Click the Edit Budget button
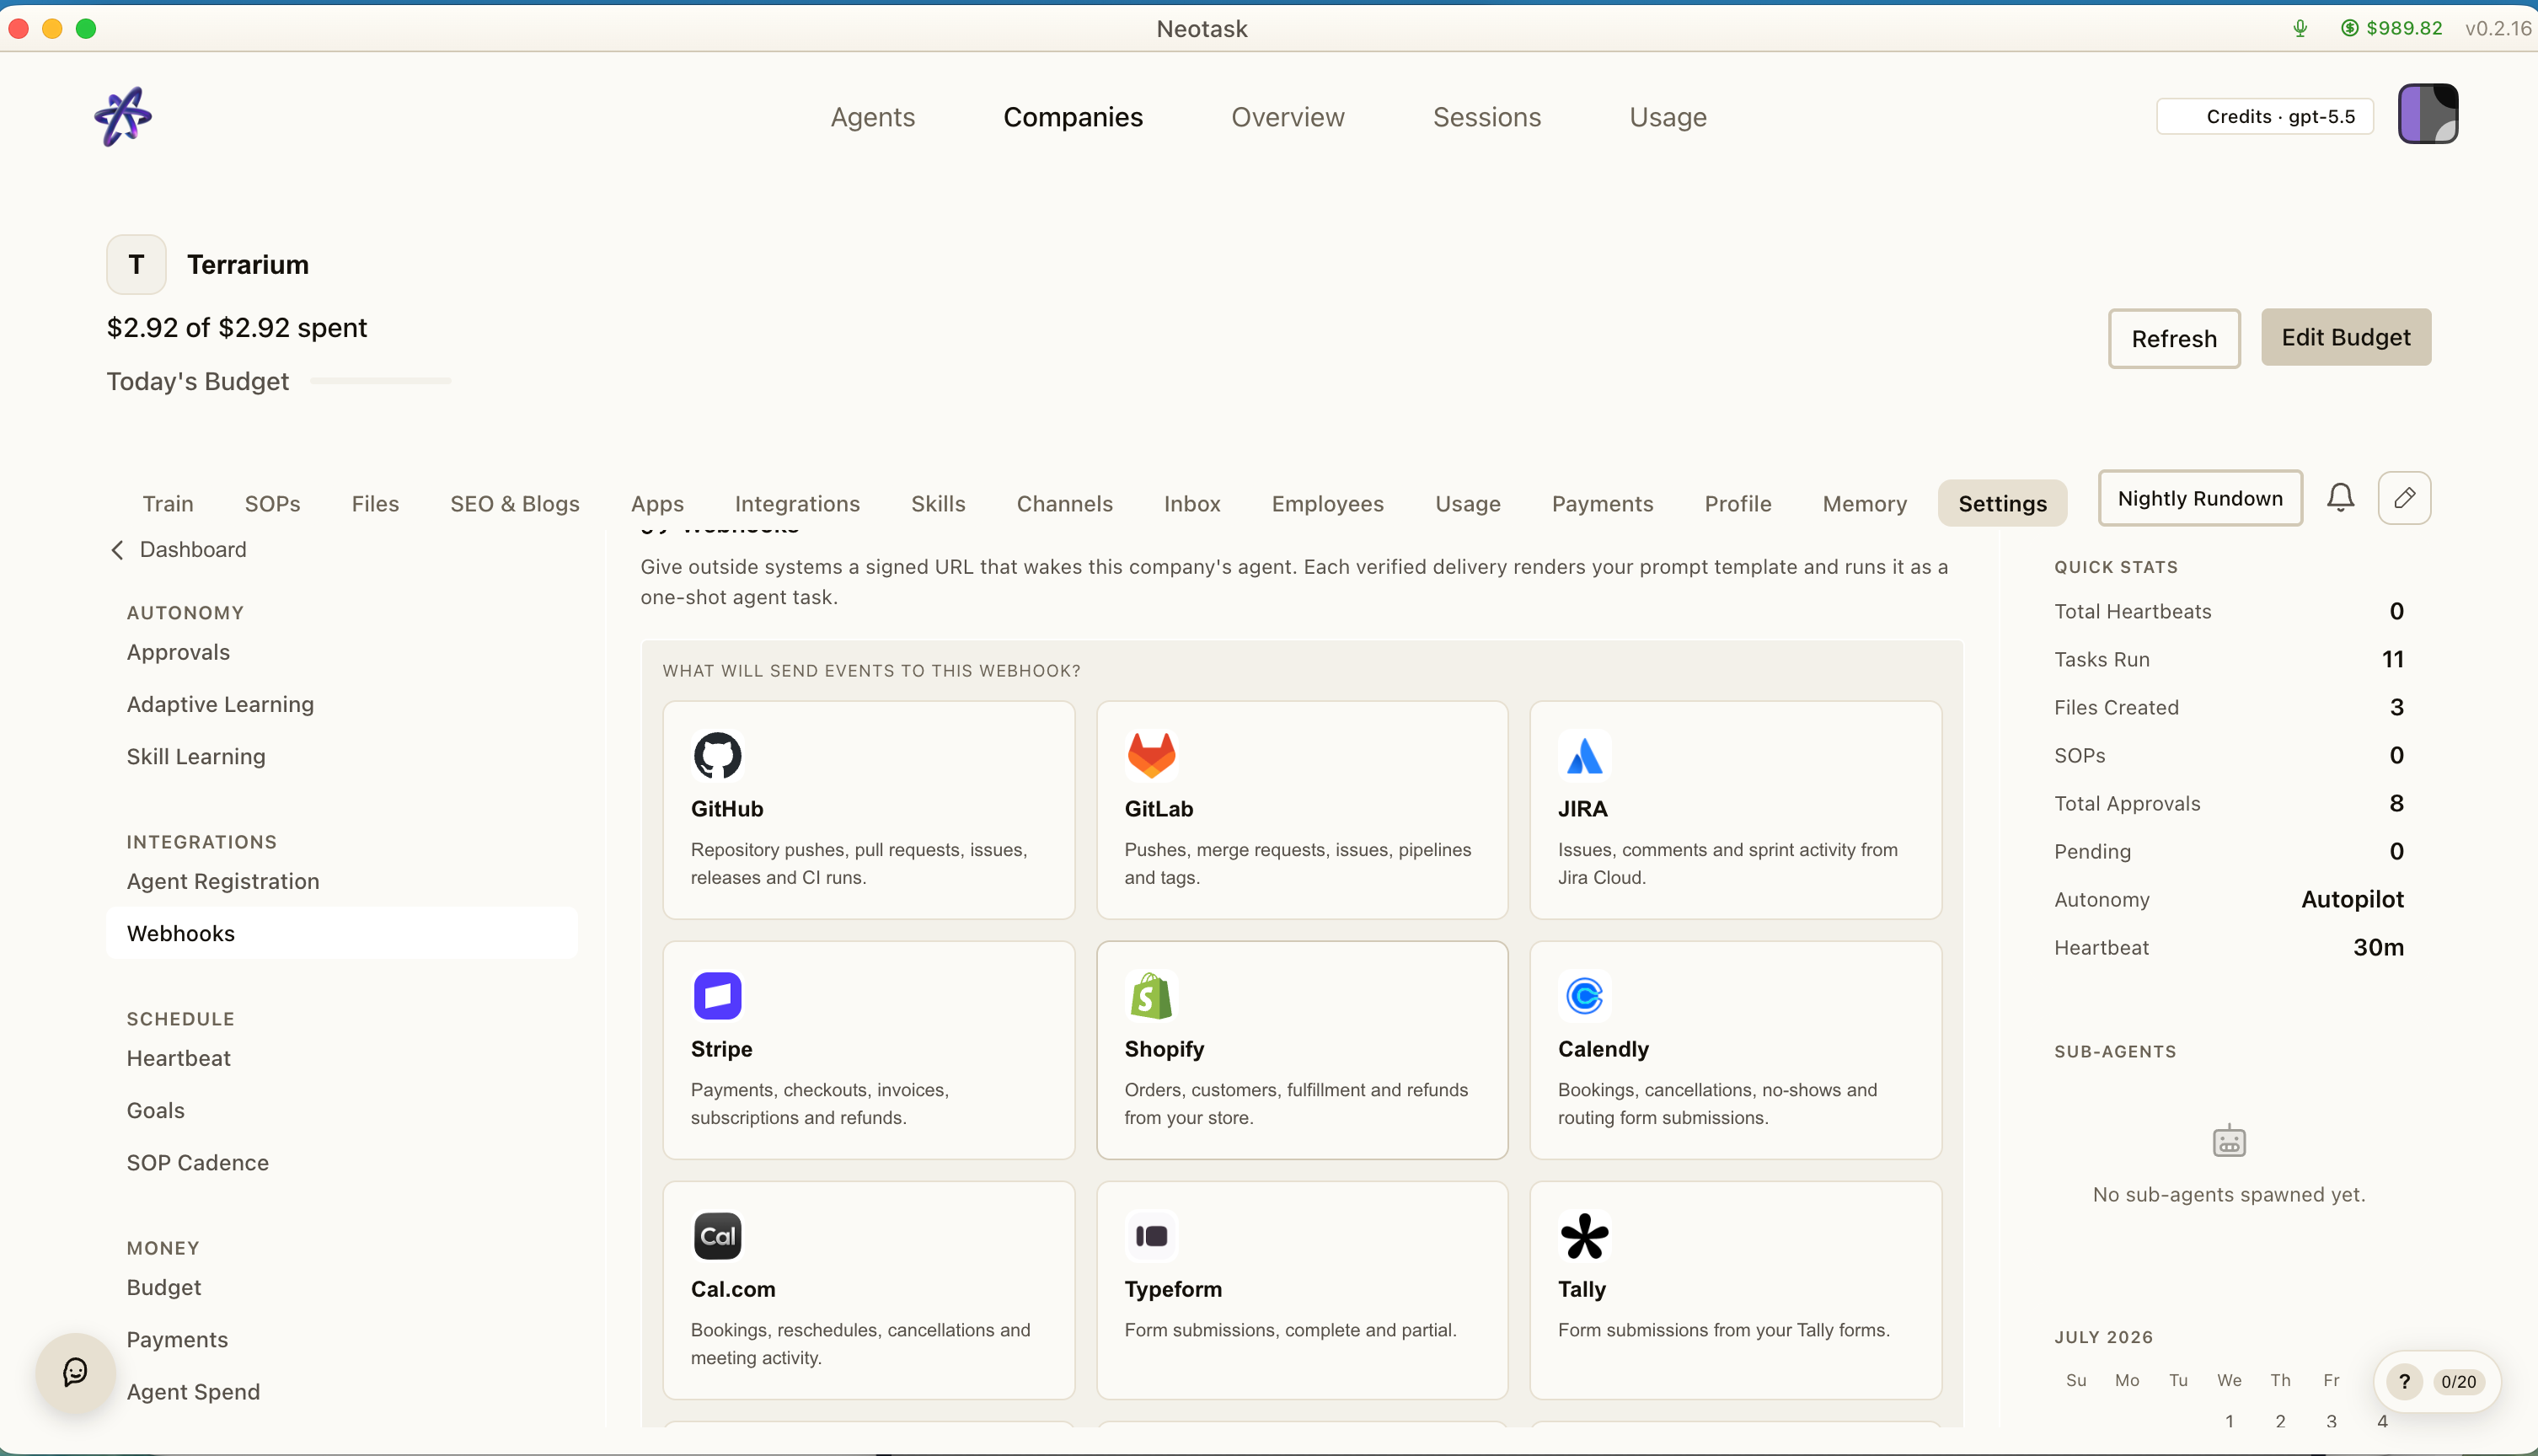The width and height of the screenshot is (2538, 1456). pyautogui.click(x=2345, y=337)
